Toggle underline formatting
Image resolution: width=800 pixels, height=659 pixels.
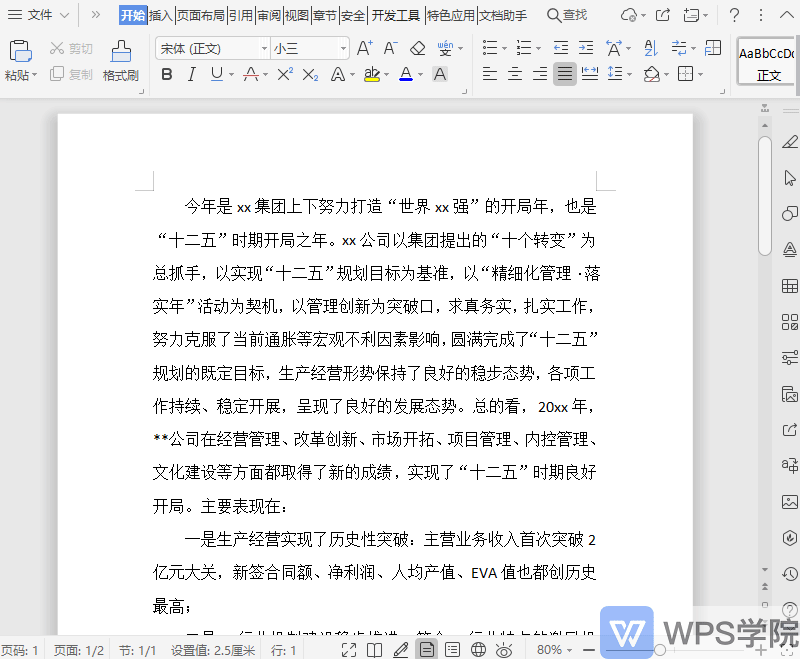tap(217, 74)
